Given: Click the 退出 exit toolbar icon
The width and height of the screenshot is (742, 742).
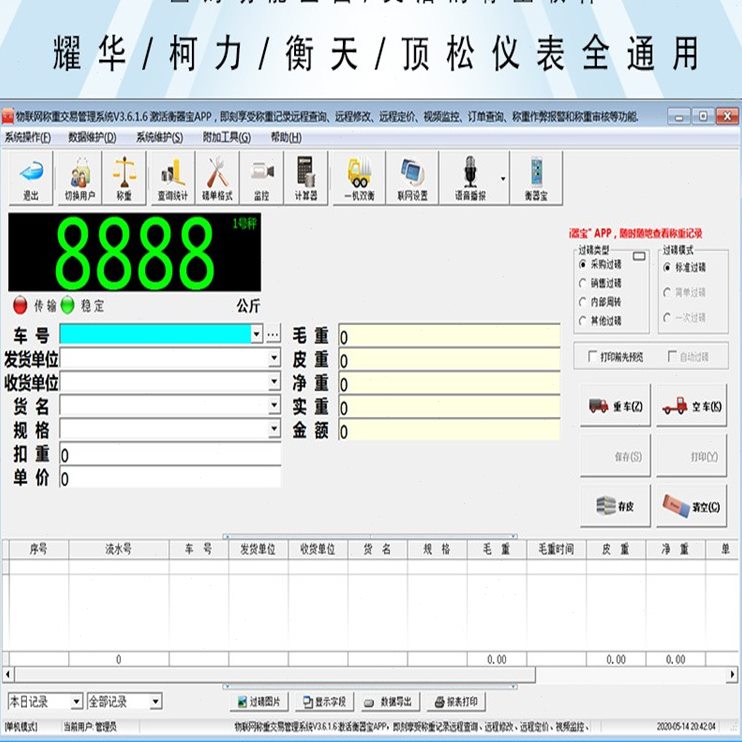Looking at the screenshot, I should (x=31, y=178).
